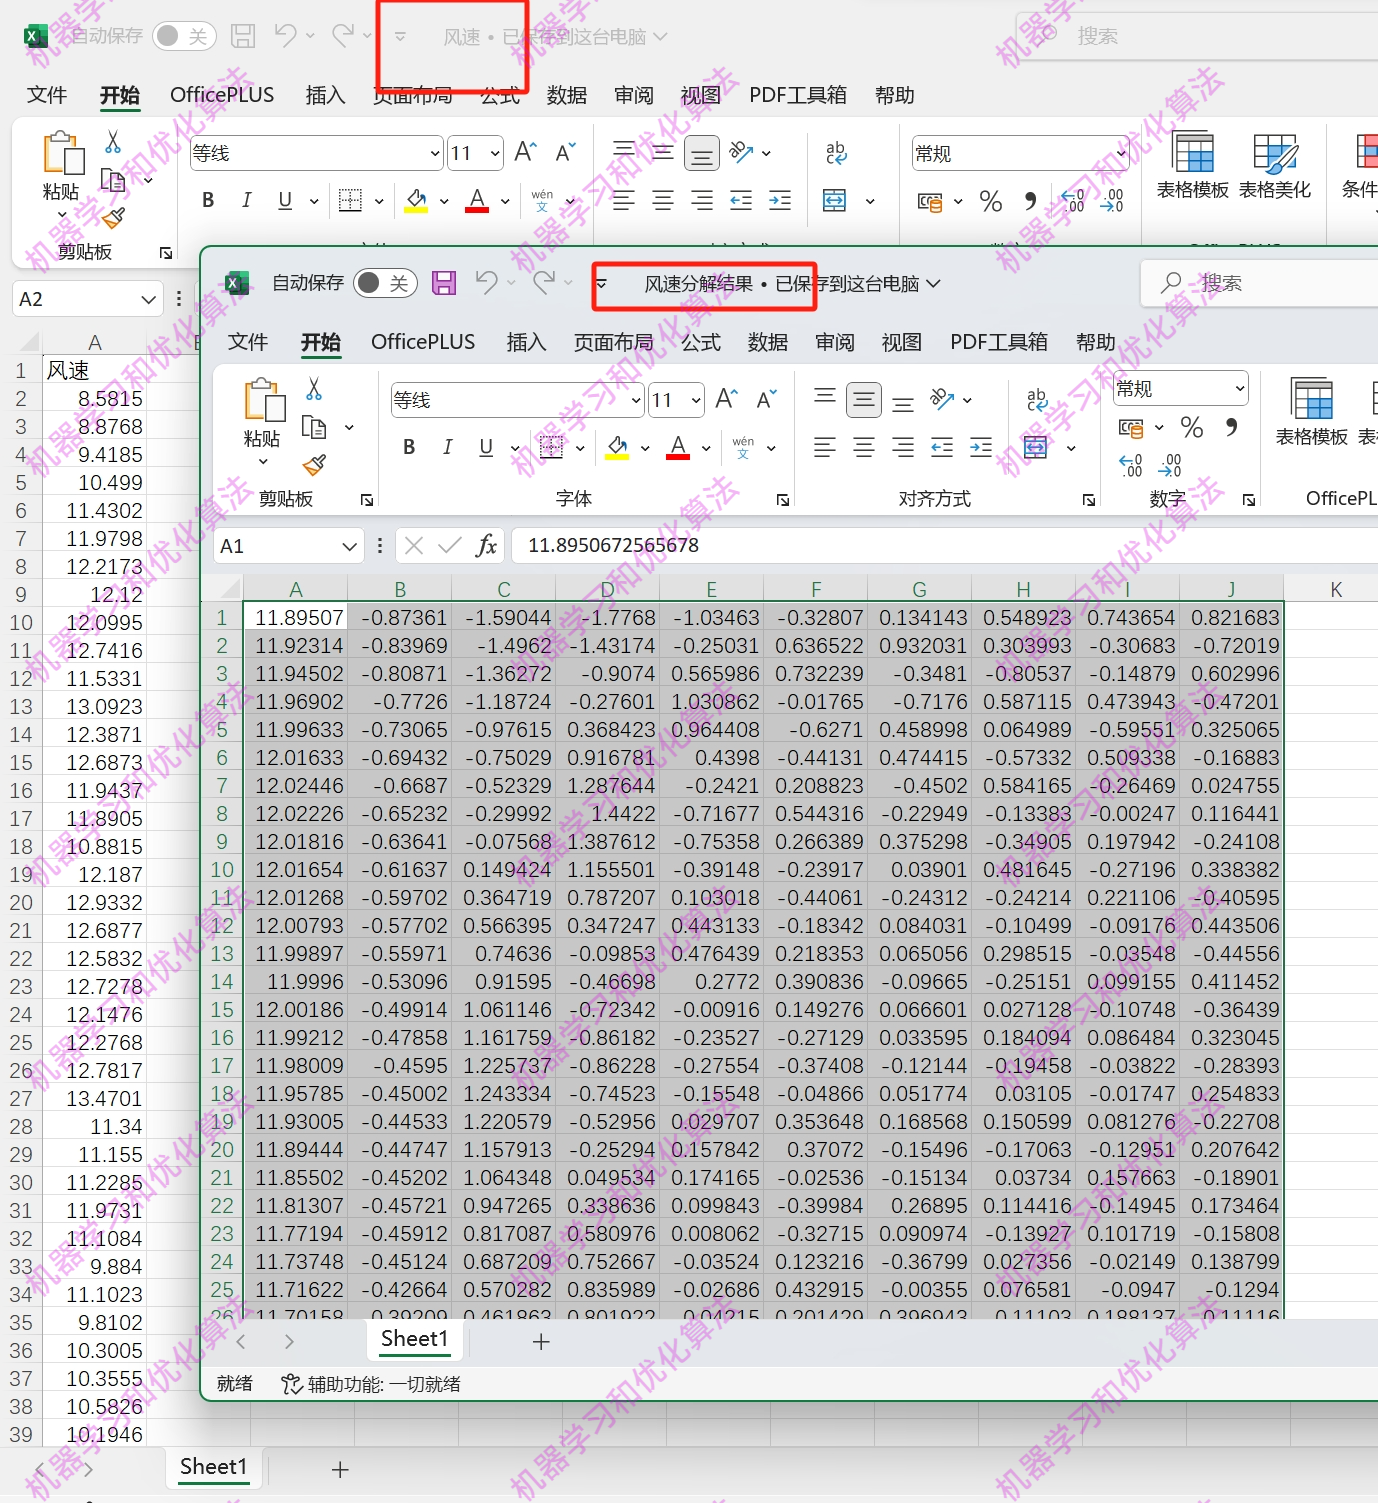
Task: Click the copy icon in front window clipboard group
Action: [314, 428]
